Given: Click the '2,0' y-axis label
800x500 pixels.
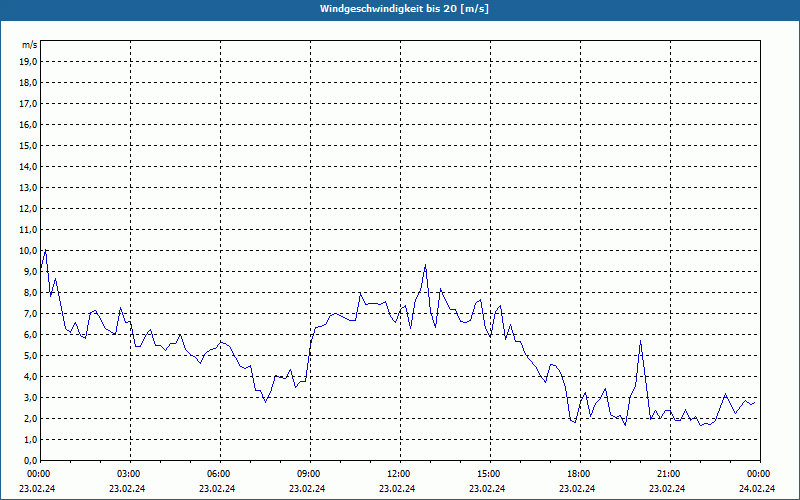Looking at the screenshot, I should pos(30,418).
